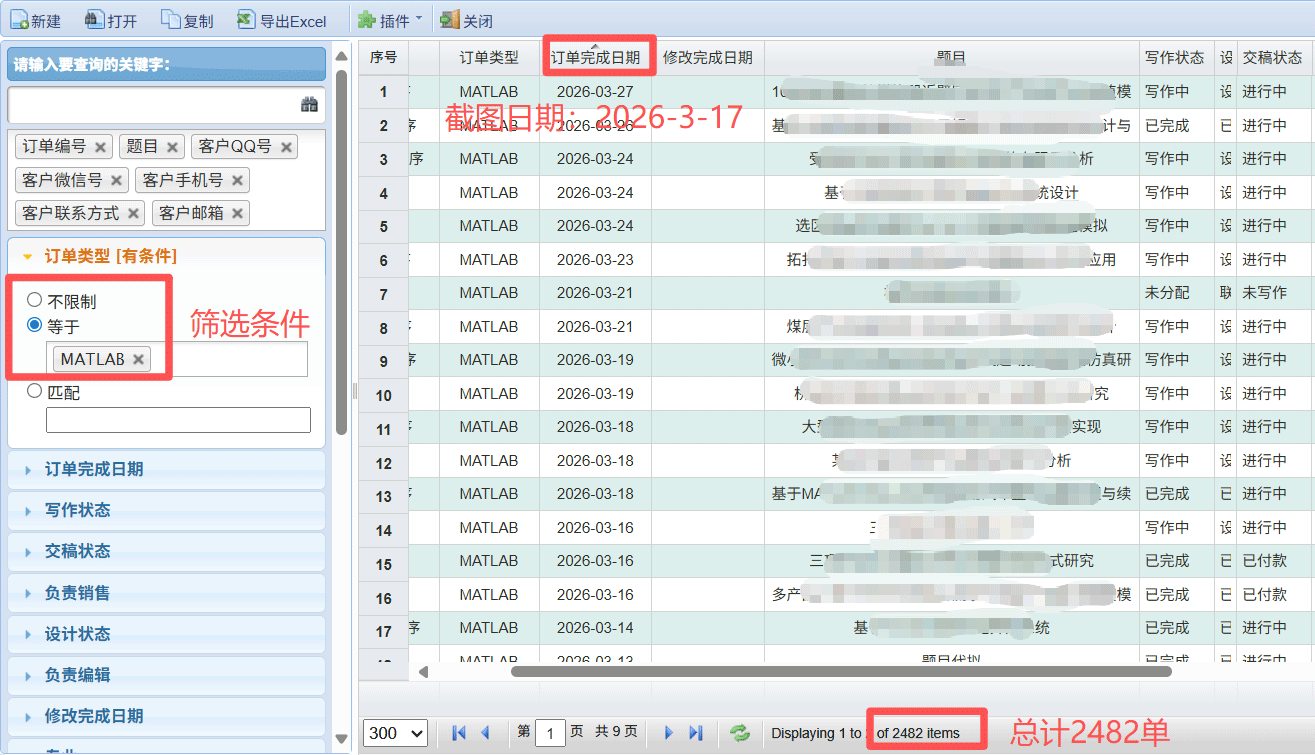Remove the 客户QQ号 keyword tag
The image size is (1315, 755).
[x=286, y=147]
